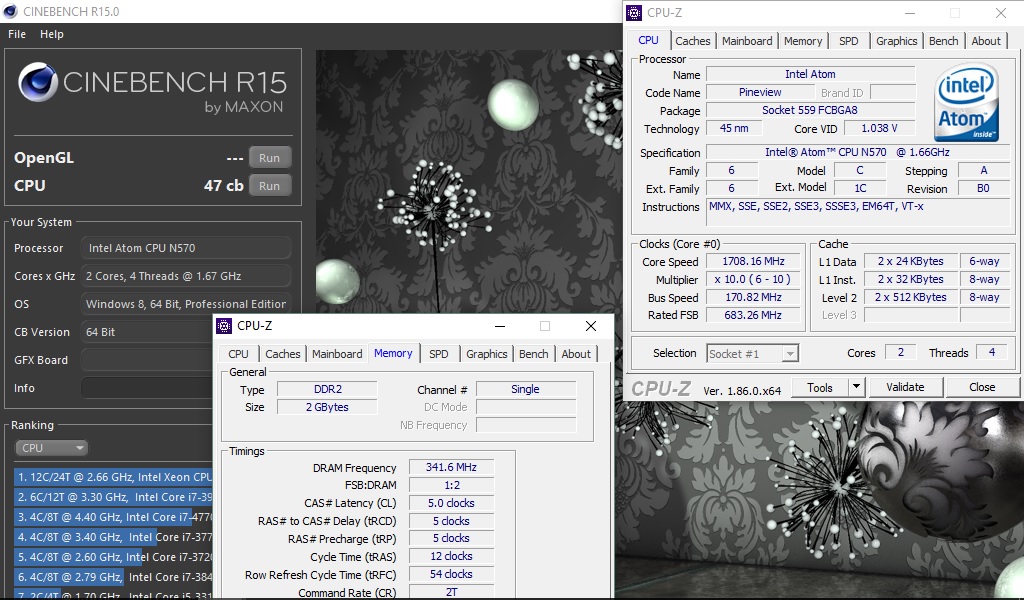Open Mainboard tab in CPU-Z Memory window
The image size is (1024, 600).
point(337,354)
